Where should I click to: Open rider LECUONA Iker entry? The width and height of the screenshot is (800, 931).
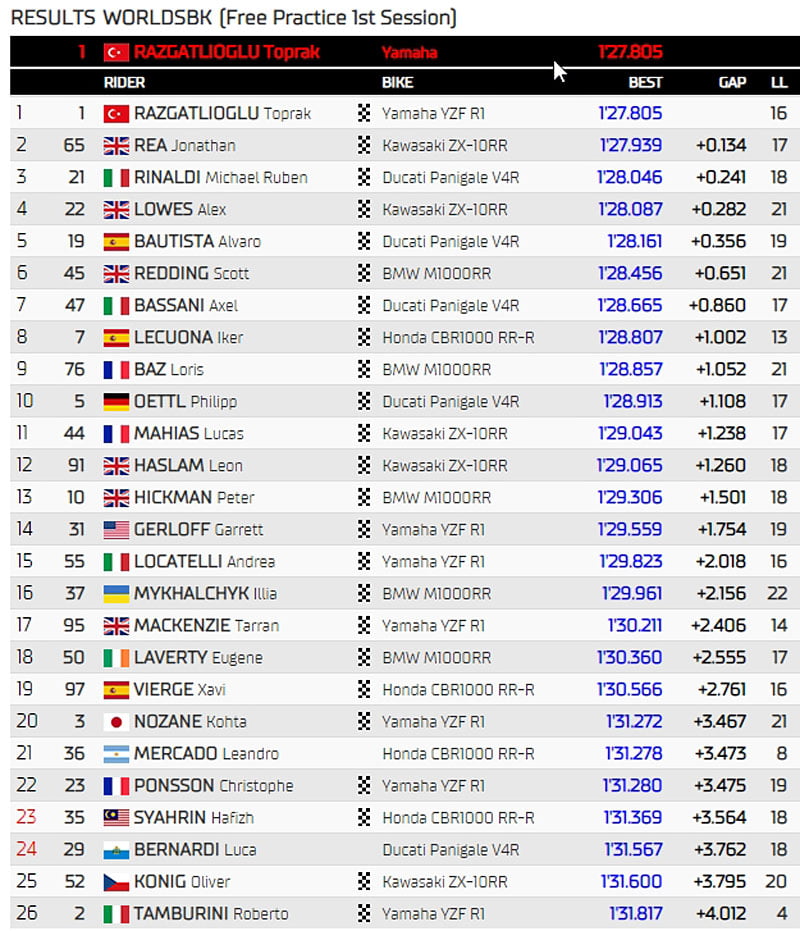[188, 338]
